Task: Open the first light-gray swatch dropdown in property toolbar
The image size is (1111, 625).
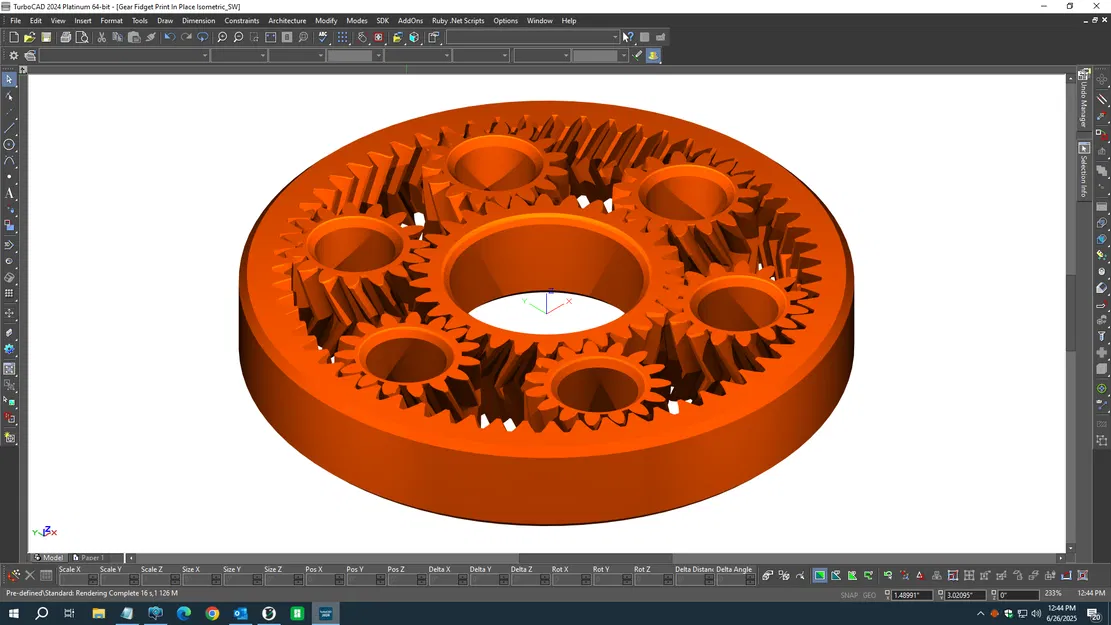Action: (x=355, y=55)
